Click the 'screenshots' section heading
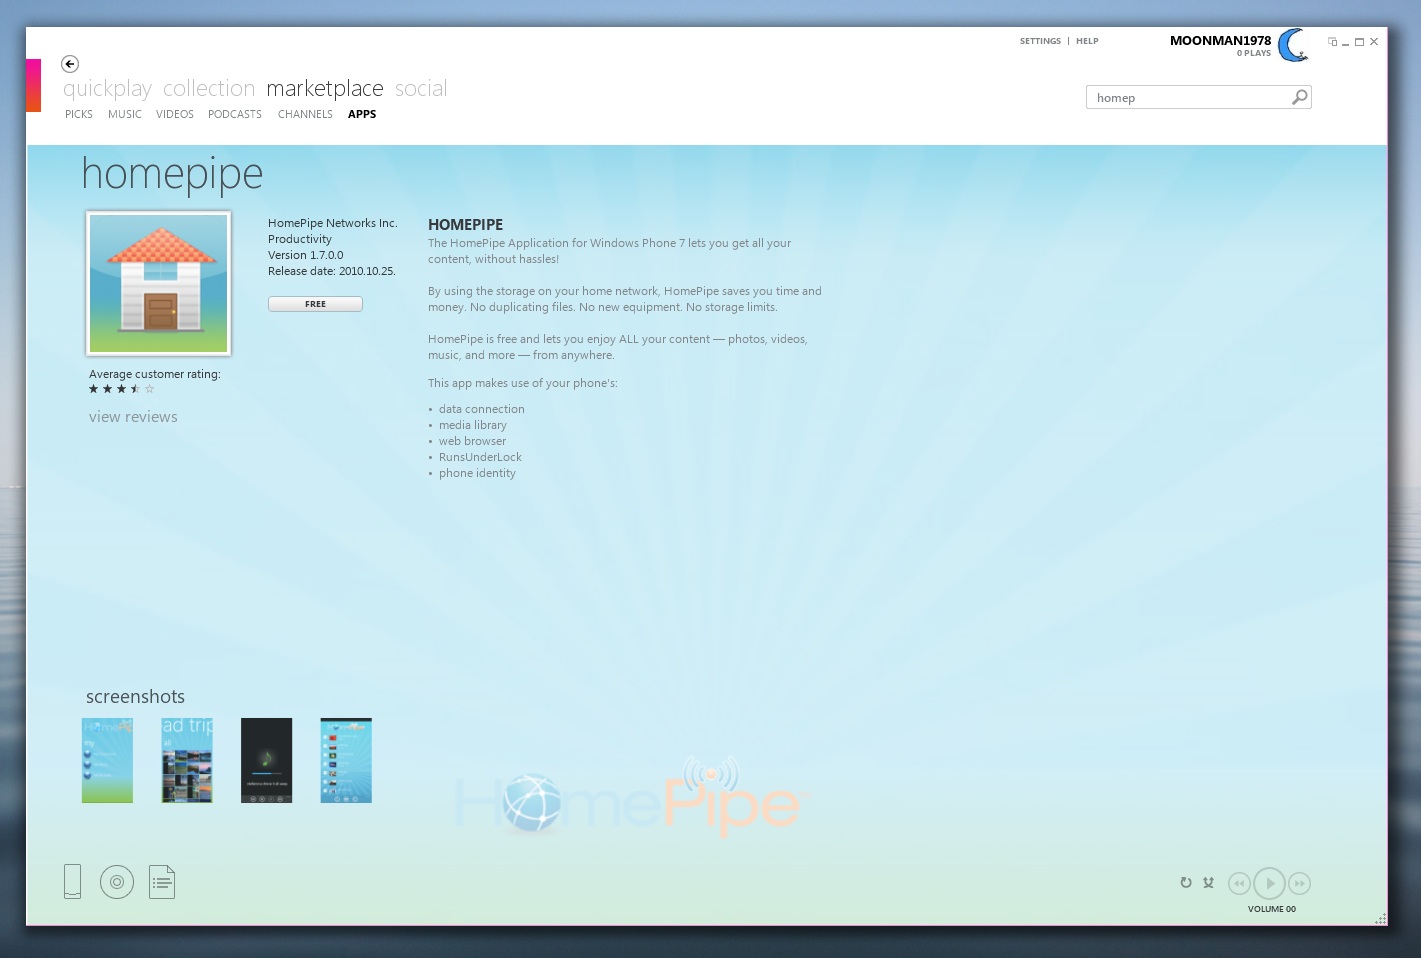Viewport: 1421px width, 958px height. (x=135, y=697)
